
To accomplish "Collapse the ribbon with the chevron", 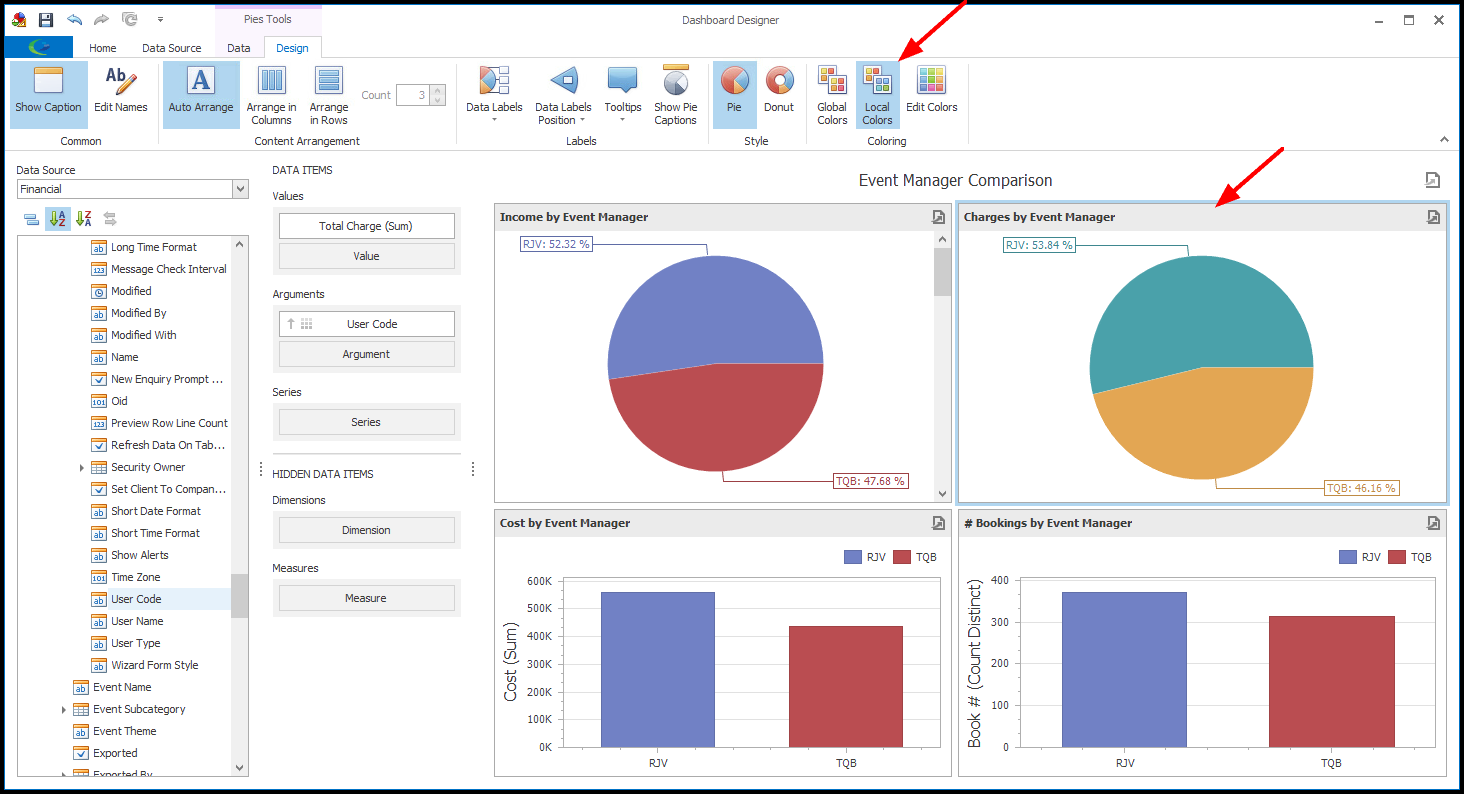I will (x=1443, y=140).
